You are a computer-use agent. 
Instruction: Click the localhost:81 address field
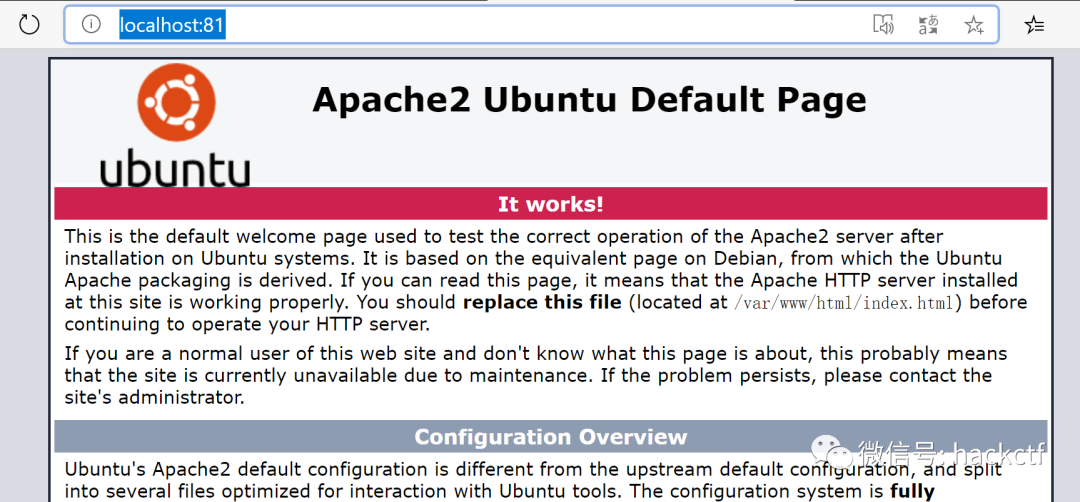531,25
